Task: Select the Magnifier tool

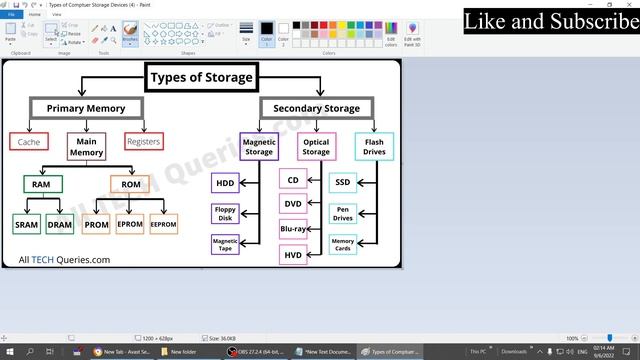Action: (113, 40)
